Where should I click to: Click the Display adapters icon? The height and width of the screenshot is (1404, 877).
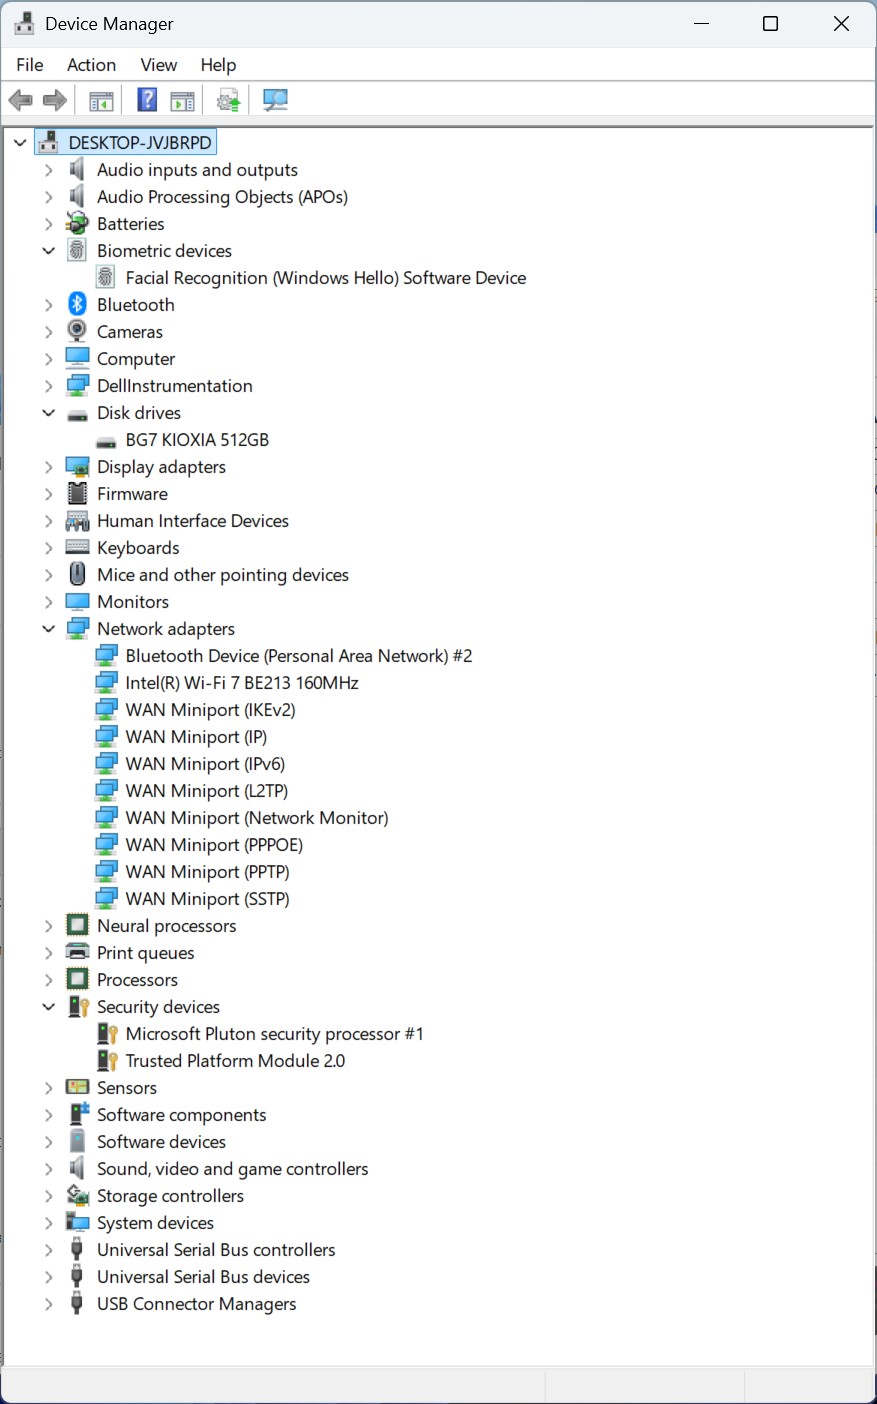pyautogui.click(x=77, y=466)
